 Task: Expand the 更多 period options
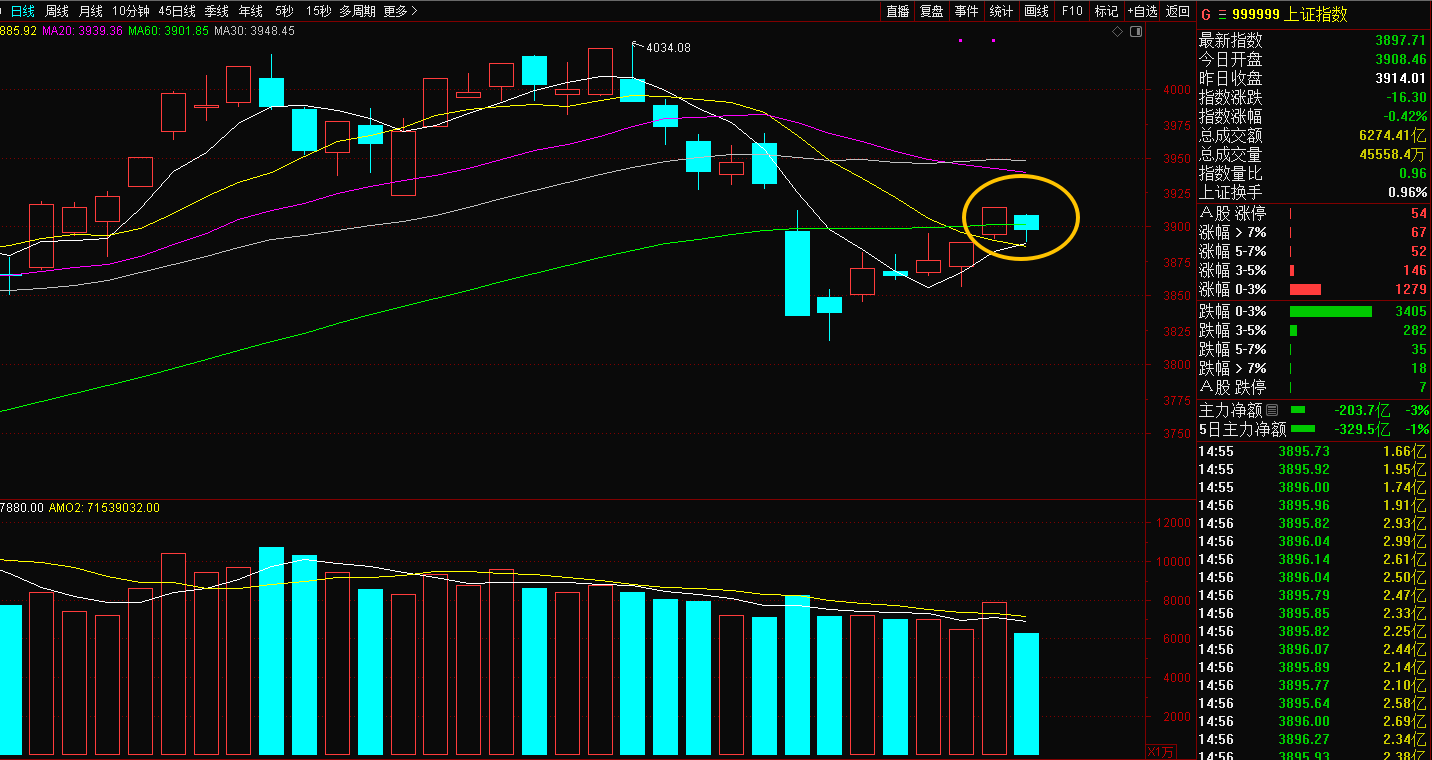tap(400, 11)
